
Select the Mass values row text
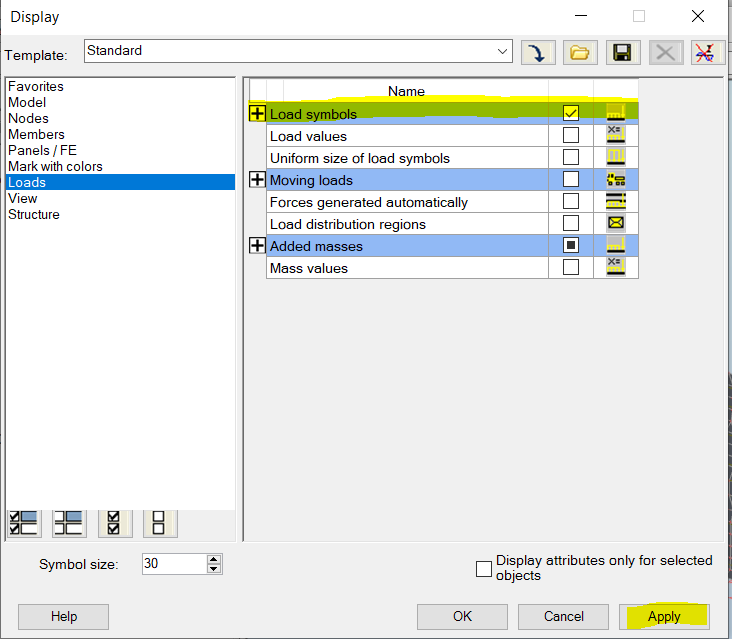click(309, 268)
